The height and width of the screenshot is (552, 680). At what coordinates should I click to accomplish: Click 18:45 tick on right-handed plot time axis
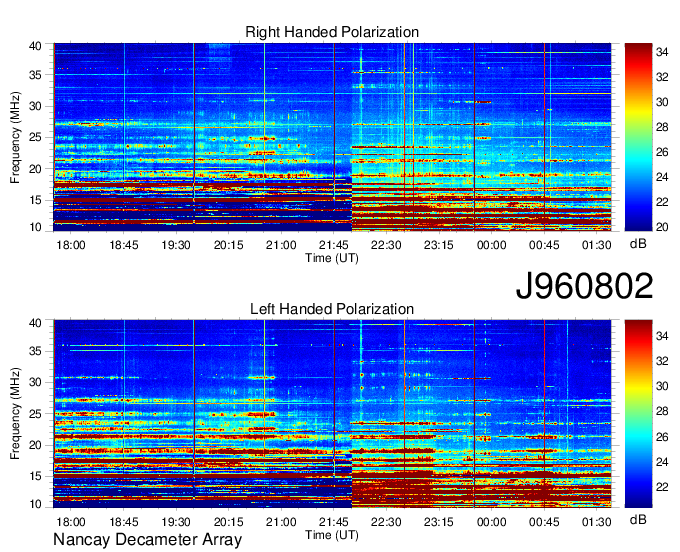point(124,245)
